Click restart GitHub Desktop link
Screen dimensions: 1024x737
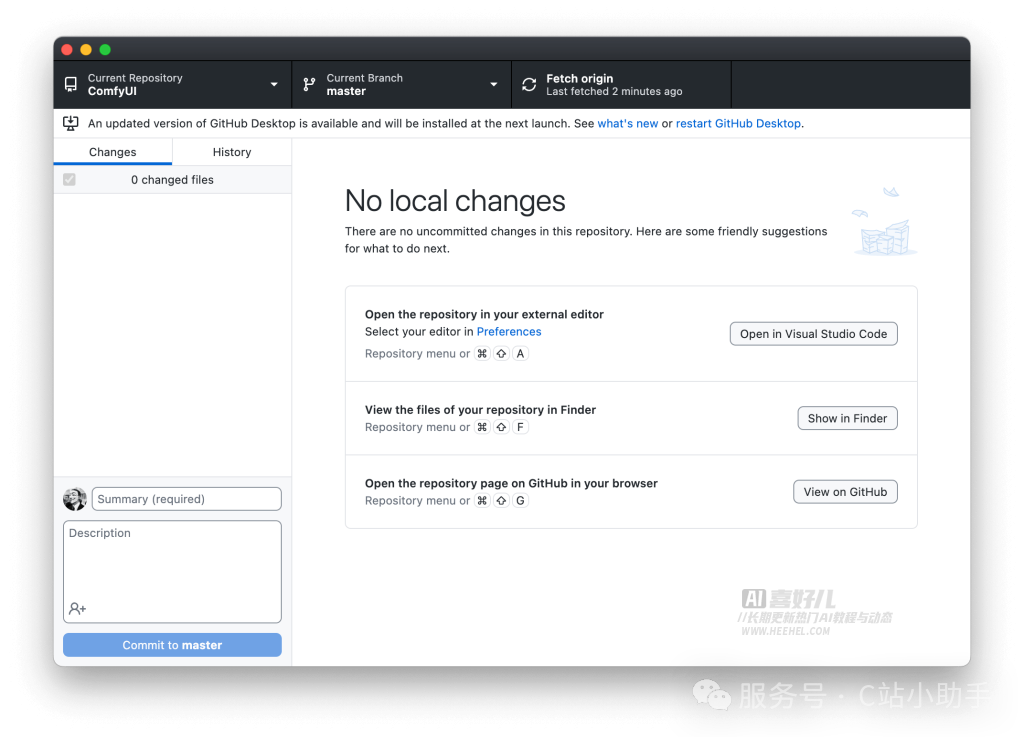click(x=738, y=123)
